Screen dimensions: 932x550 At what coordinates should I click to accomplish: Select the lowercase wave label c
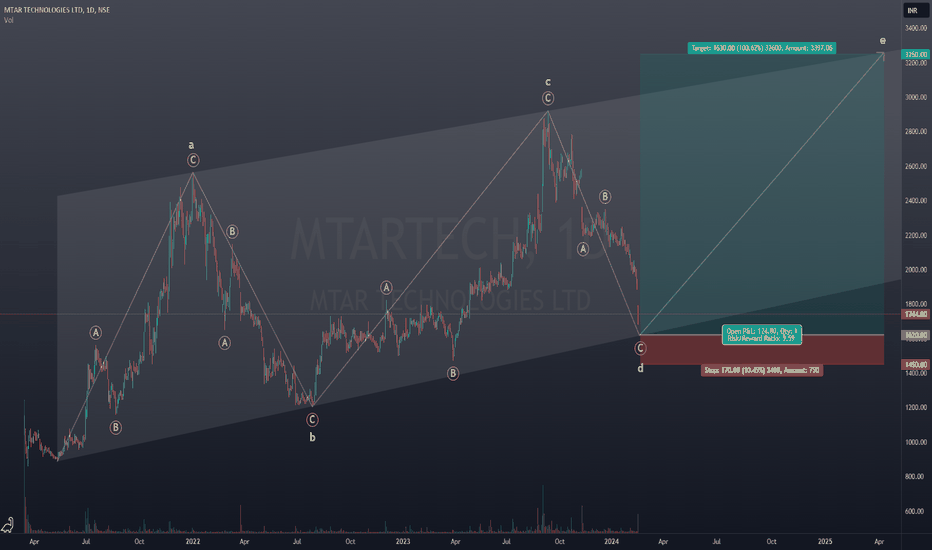pyautogui.click(x=548, y=82)
